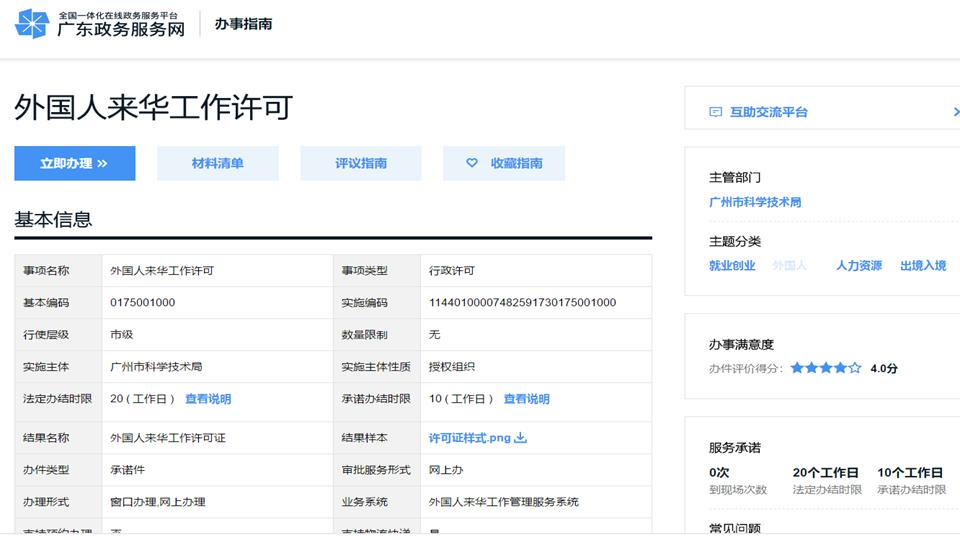Click the chat icon next to 互助交流平台

coord(715,112)
